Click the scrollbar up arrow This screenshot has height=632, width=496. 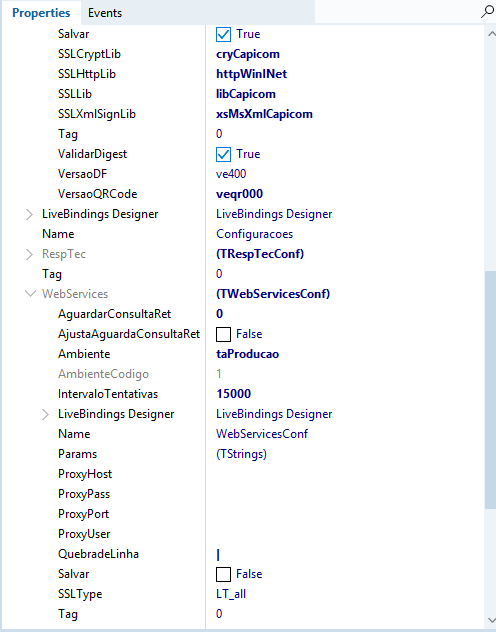(491, 34)
